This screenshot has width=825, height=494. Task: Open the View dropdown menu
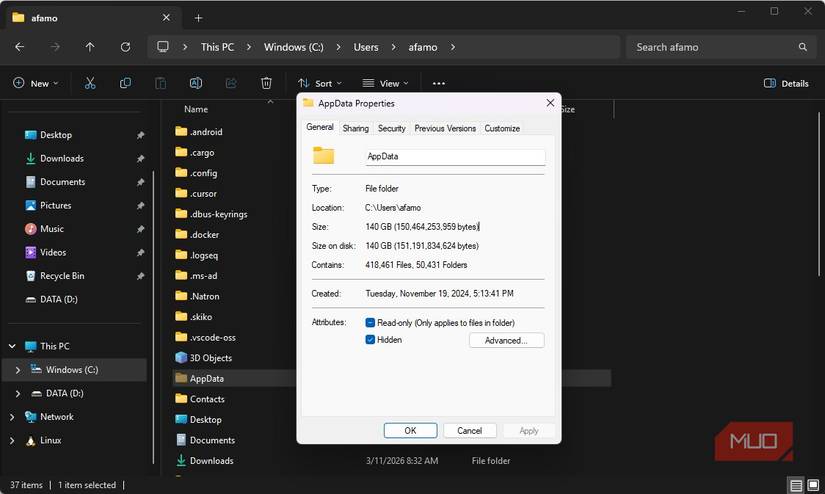[x=386, y=83]
